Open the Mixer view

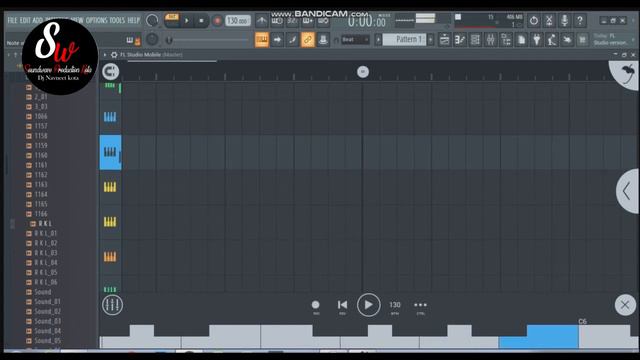pos(491,40)
